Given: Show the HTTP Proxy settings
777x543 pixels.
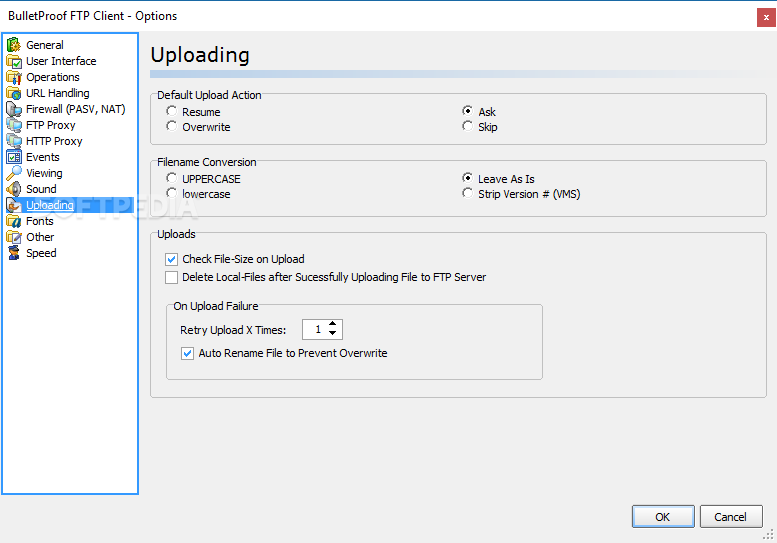Looking at the screenshot, I should pos(54,141).
